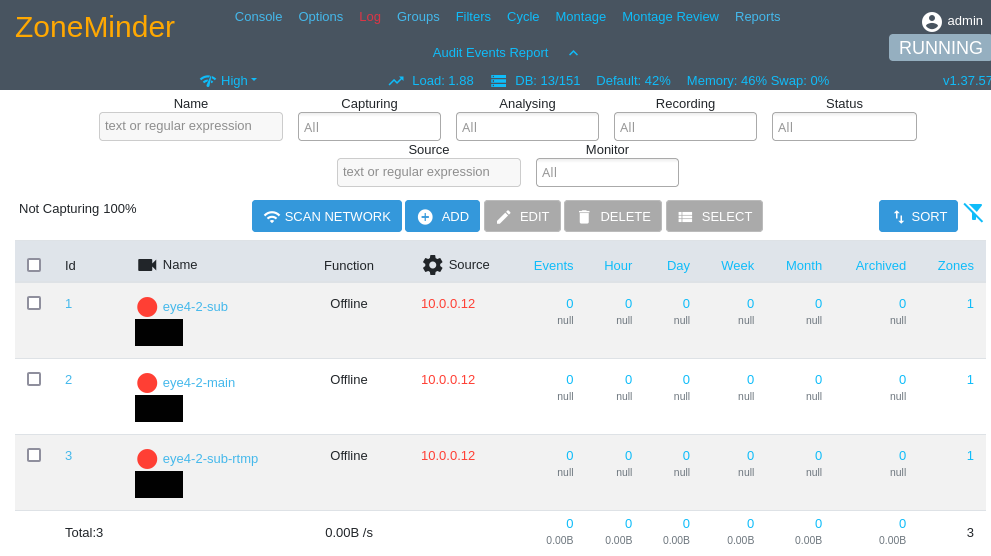Open thumbnail of eye4-2-sub monitor
The width and height of the screenshot is (991, 556).
(159, 332)
